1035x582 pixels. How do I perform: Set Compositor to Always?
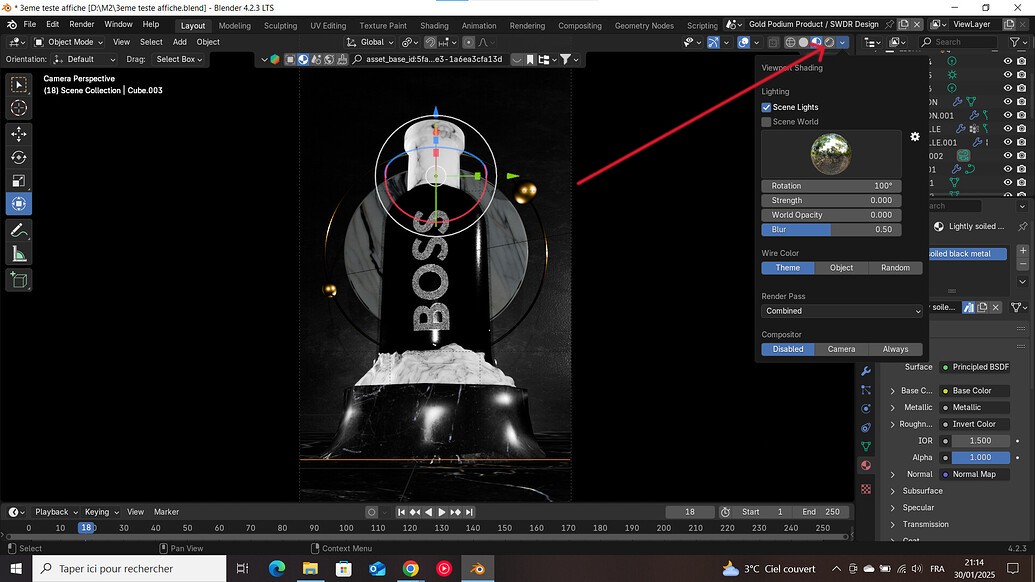pyautogui.click(x=895, y=349)
